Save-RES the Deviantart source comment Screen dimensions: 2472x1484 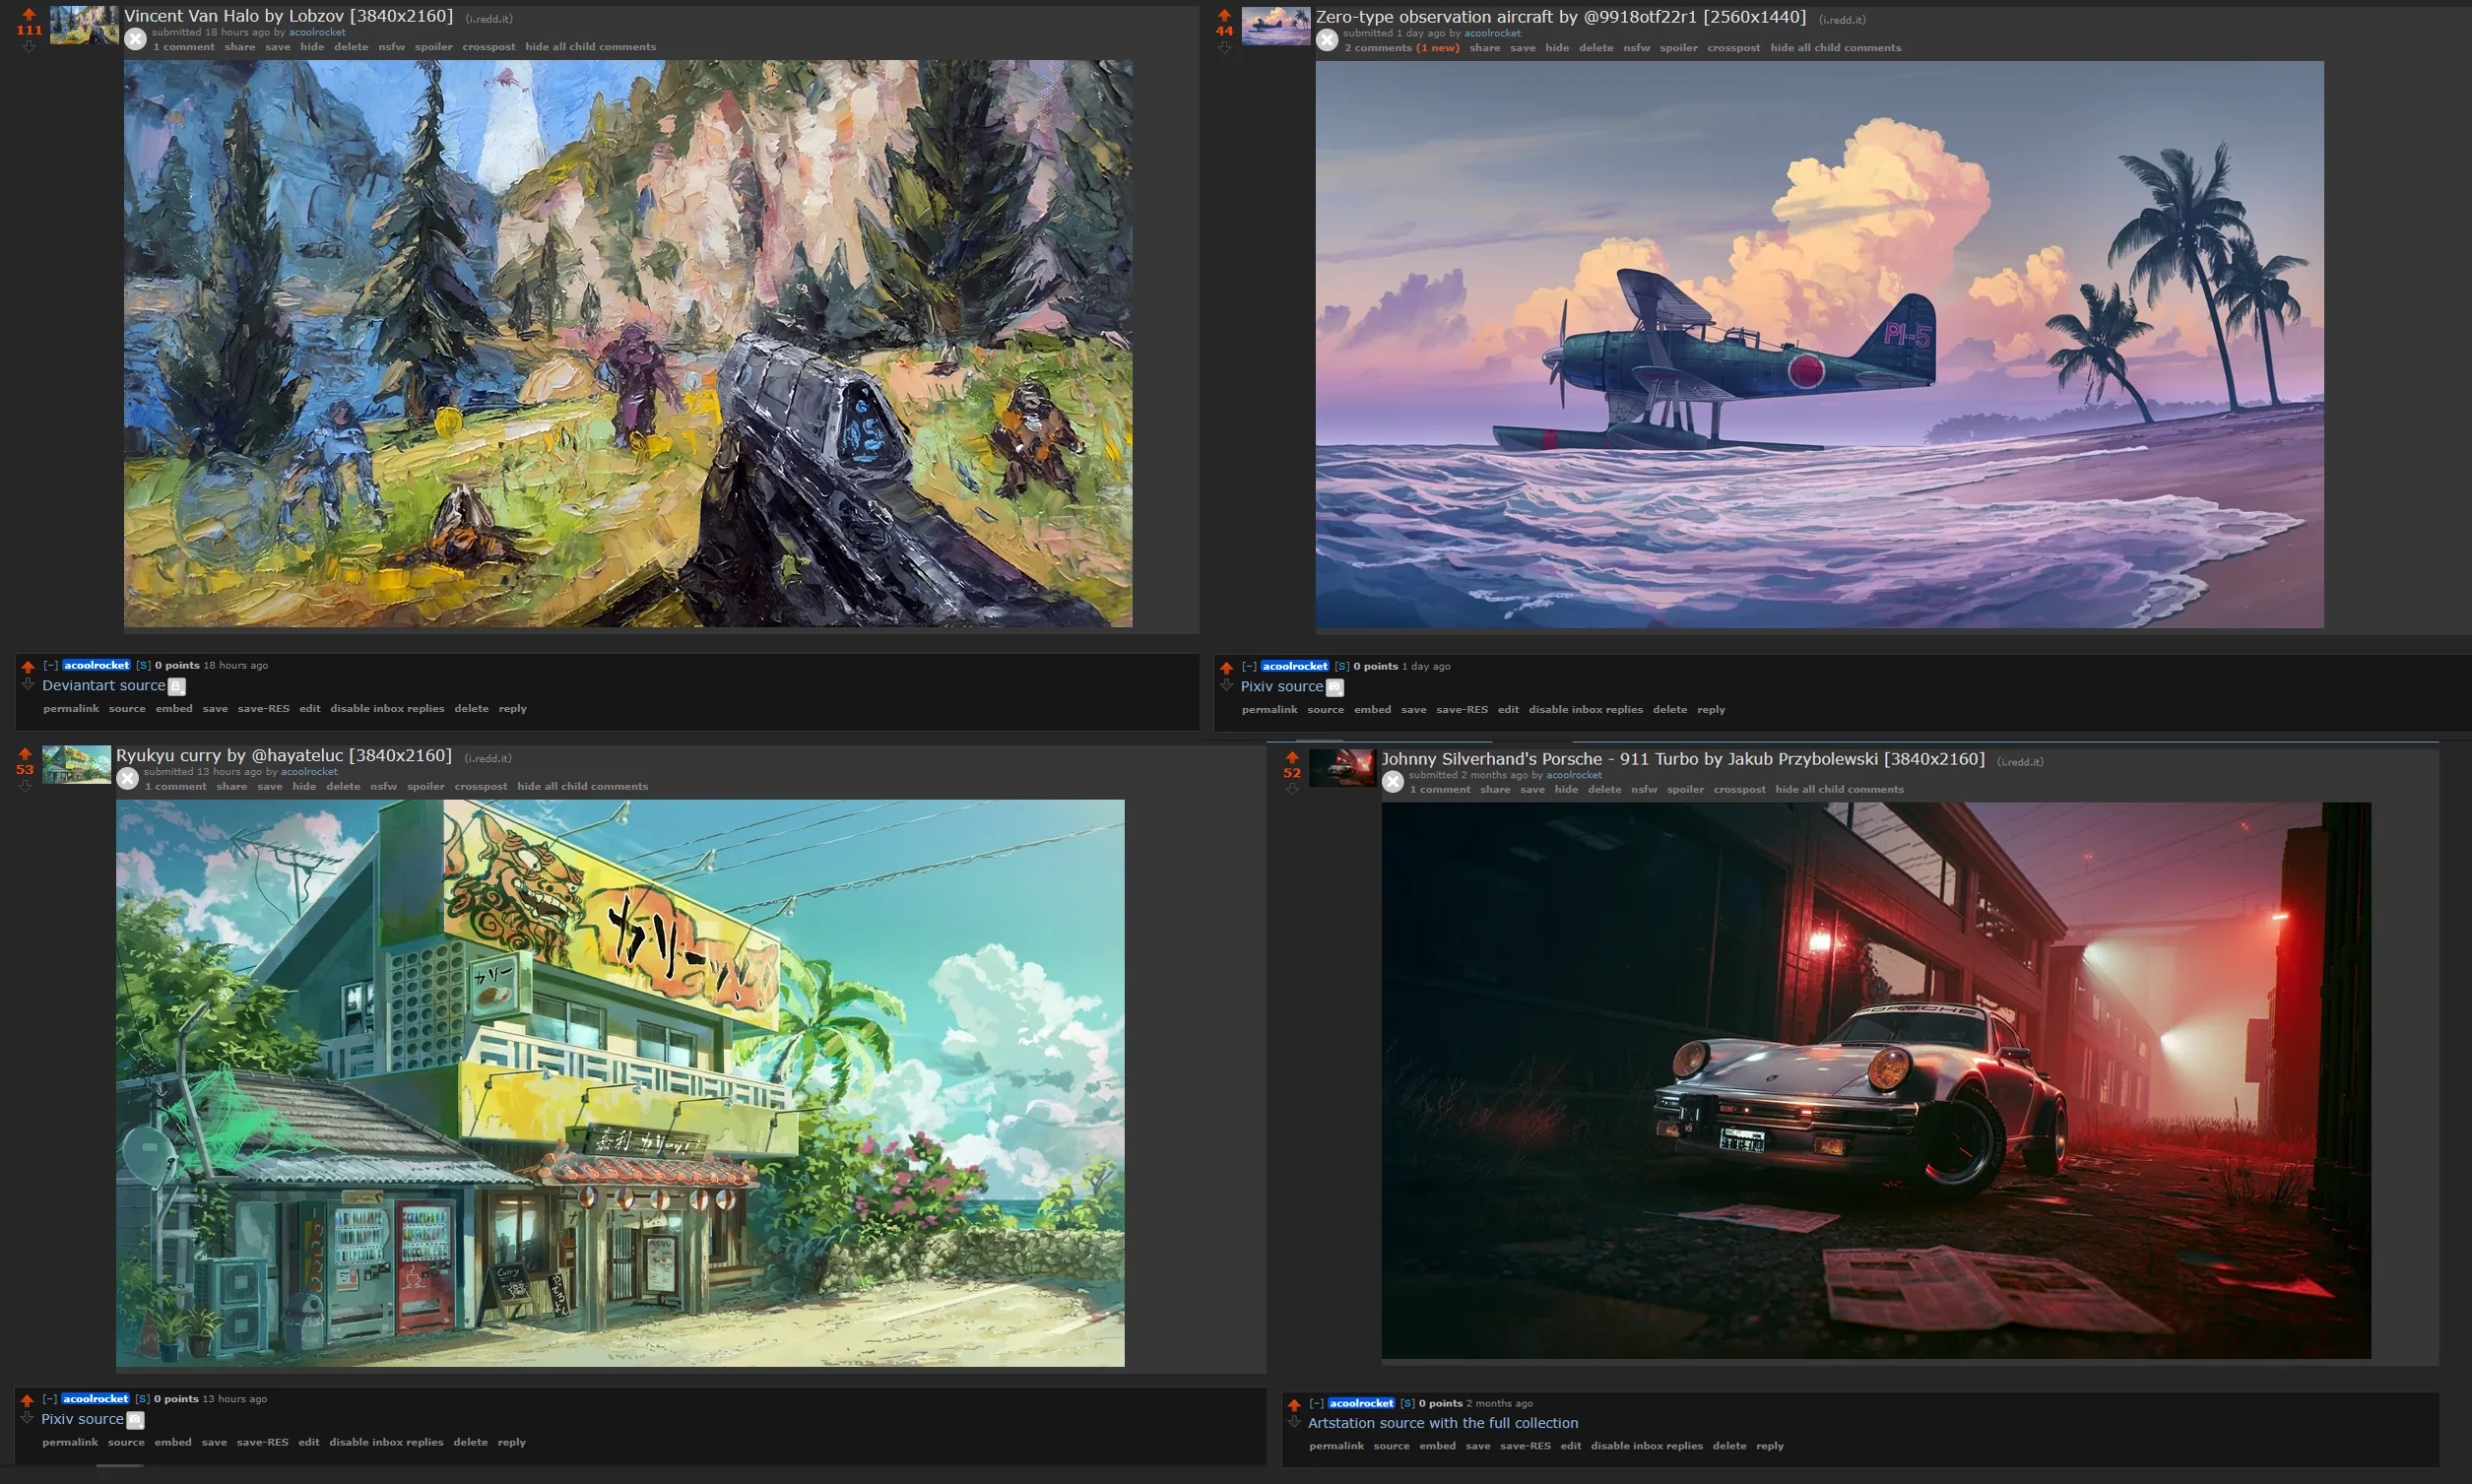click(264, 709)
